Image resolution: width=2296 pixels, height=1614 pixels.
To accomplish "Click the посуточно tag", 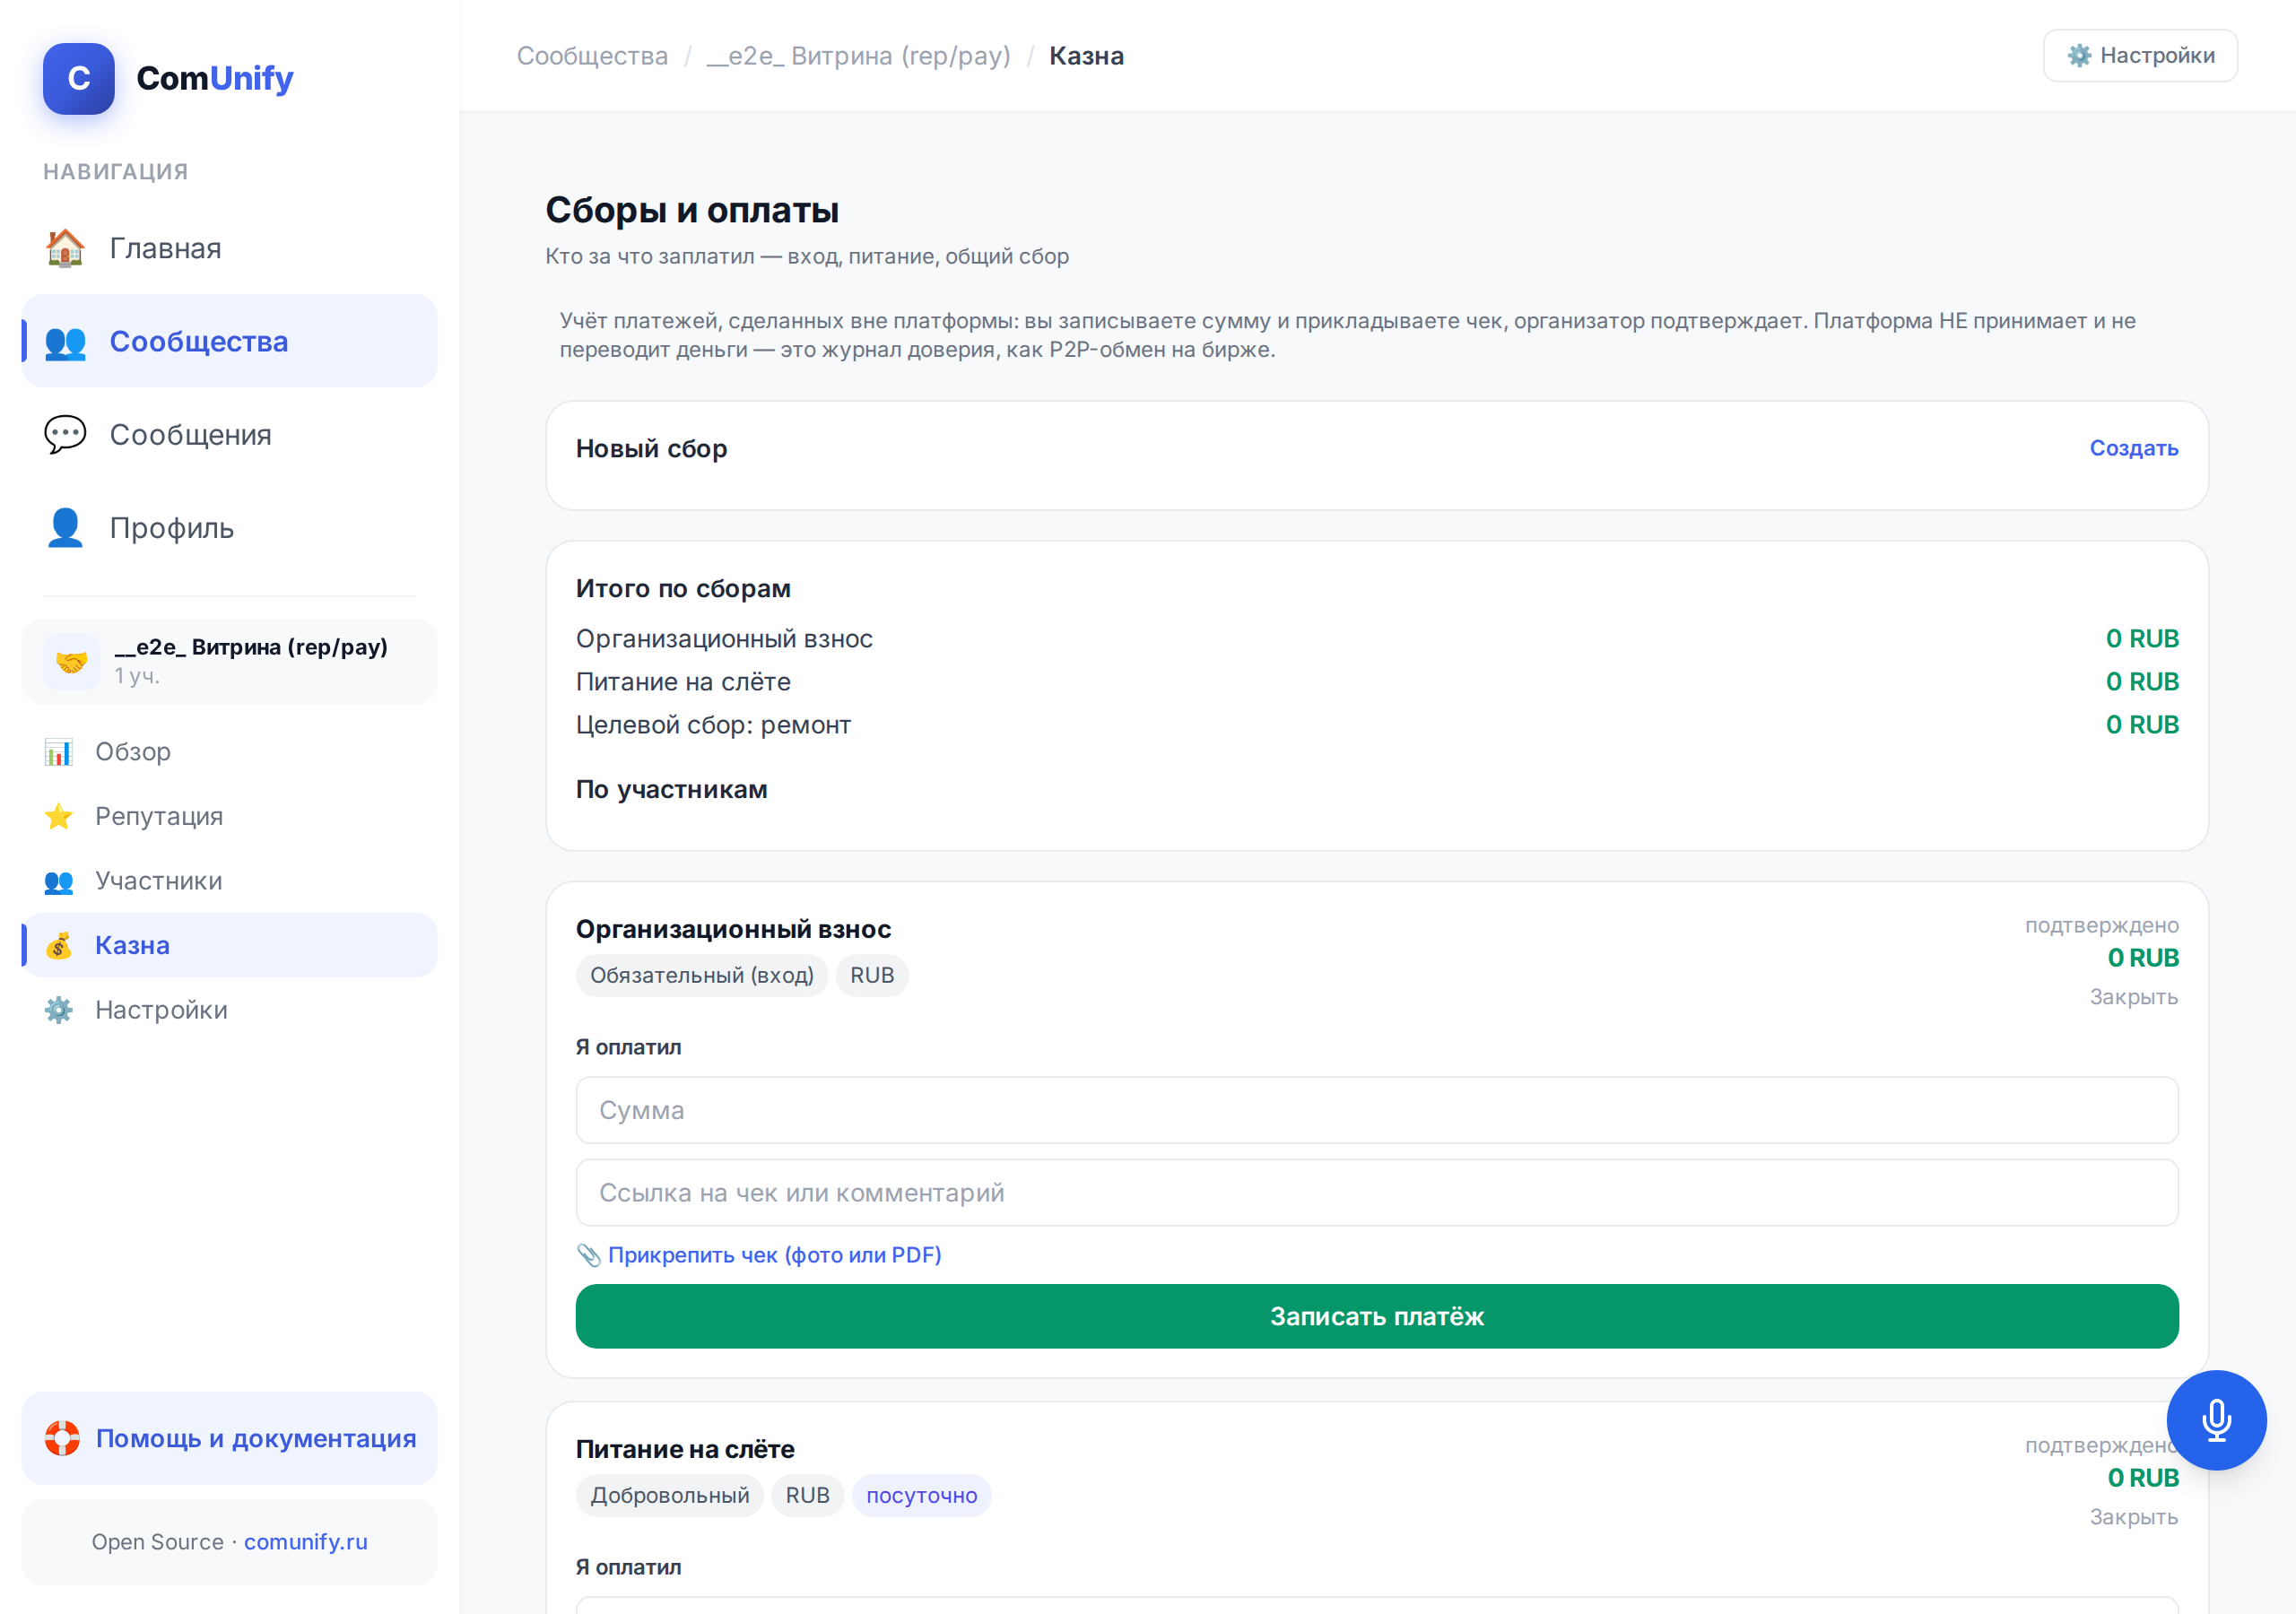I will point(922,1495).
